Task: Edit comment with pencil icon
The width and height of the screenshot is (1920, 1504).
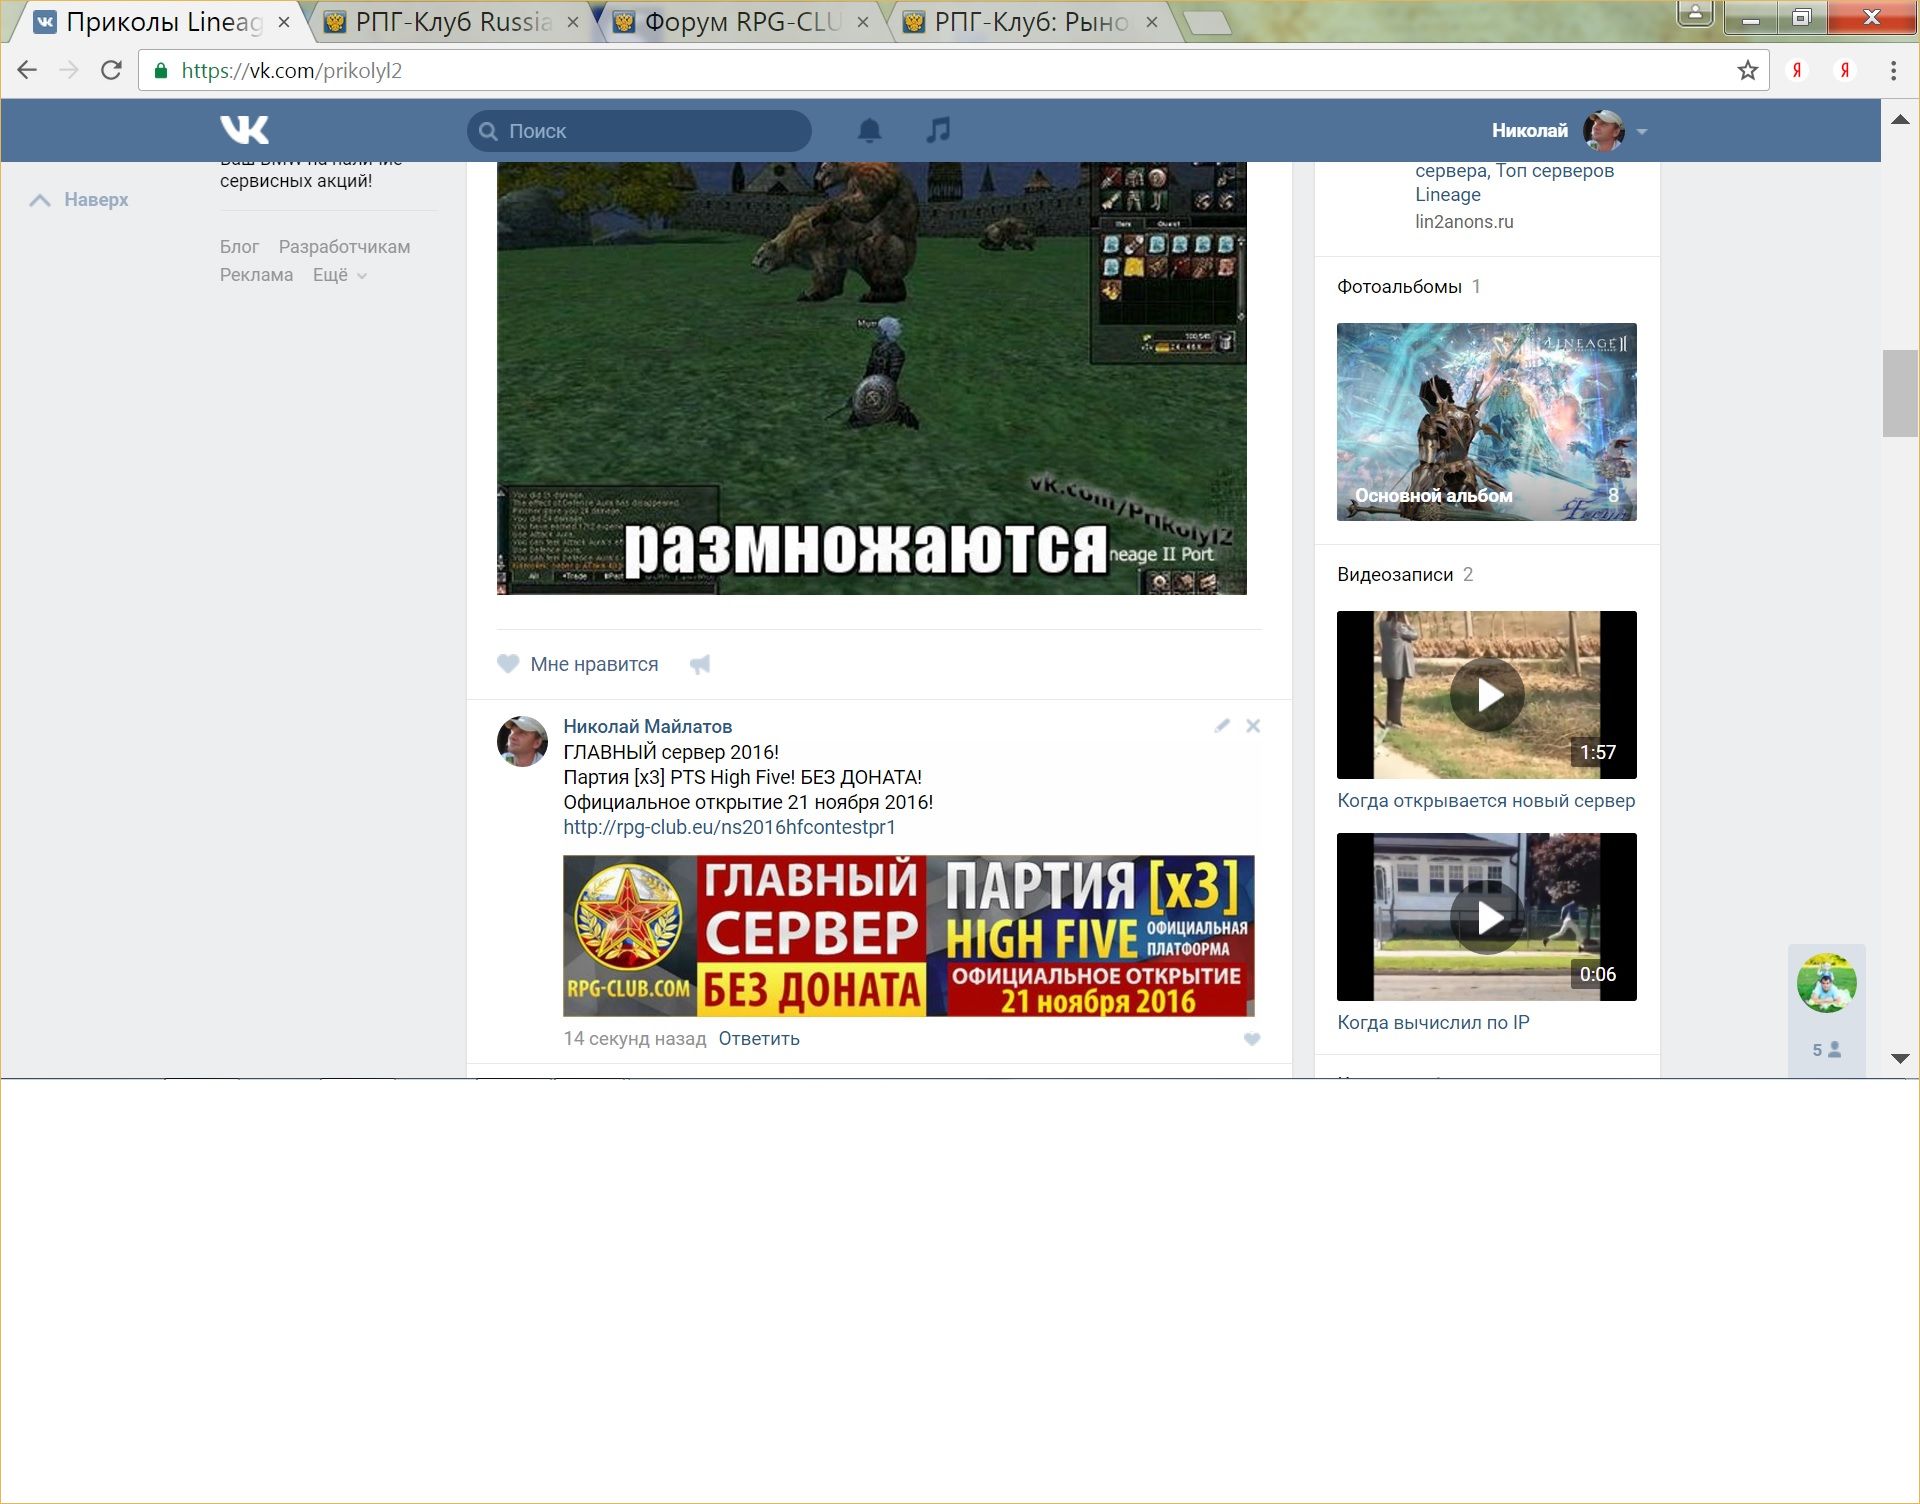Action: point(1222,726)
